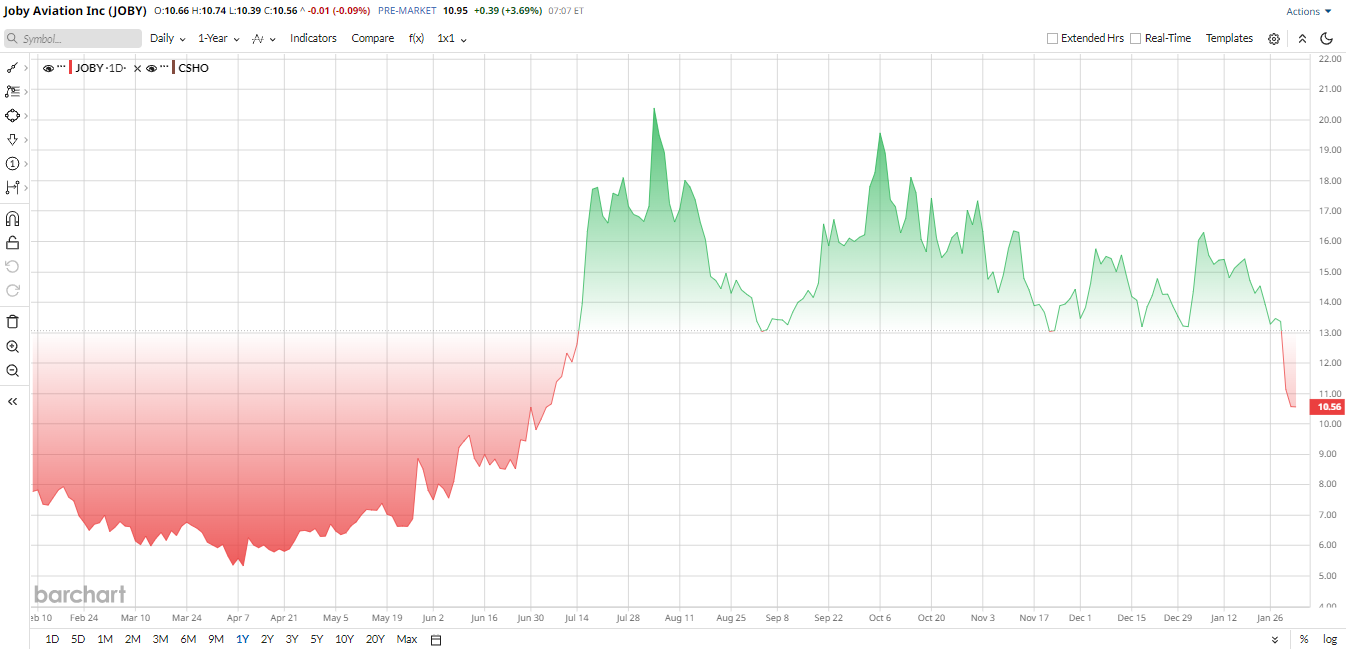
Task: Select the 9M time range
Action: click(216, 639)
